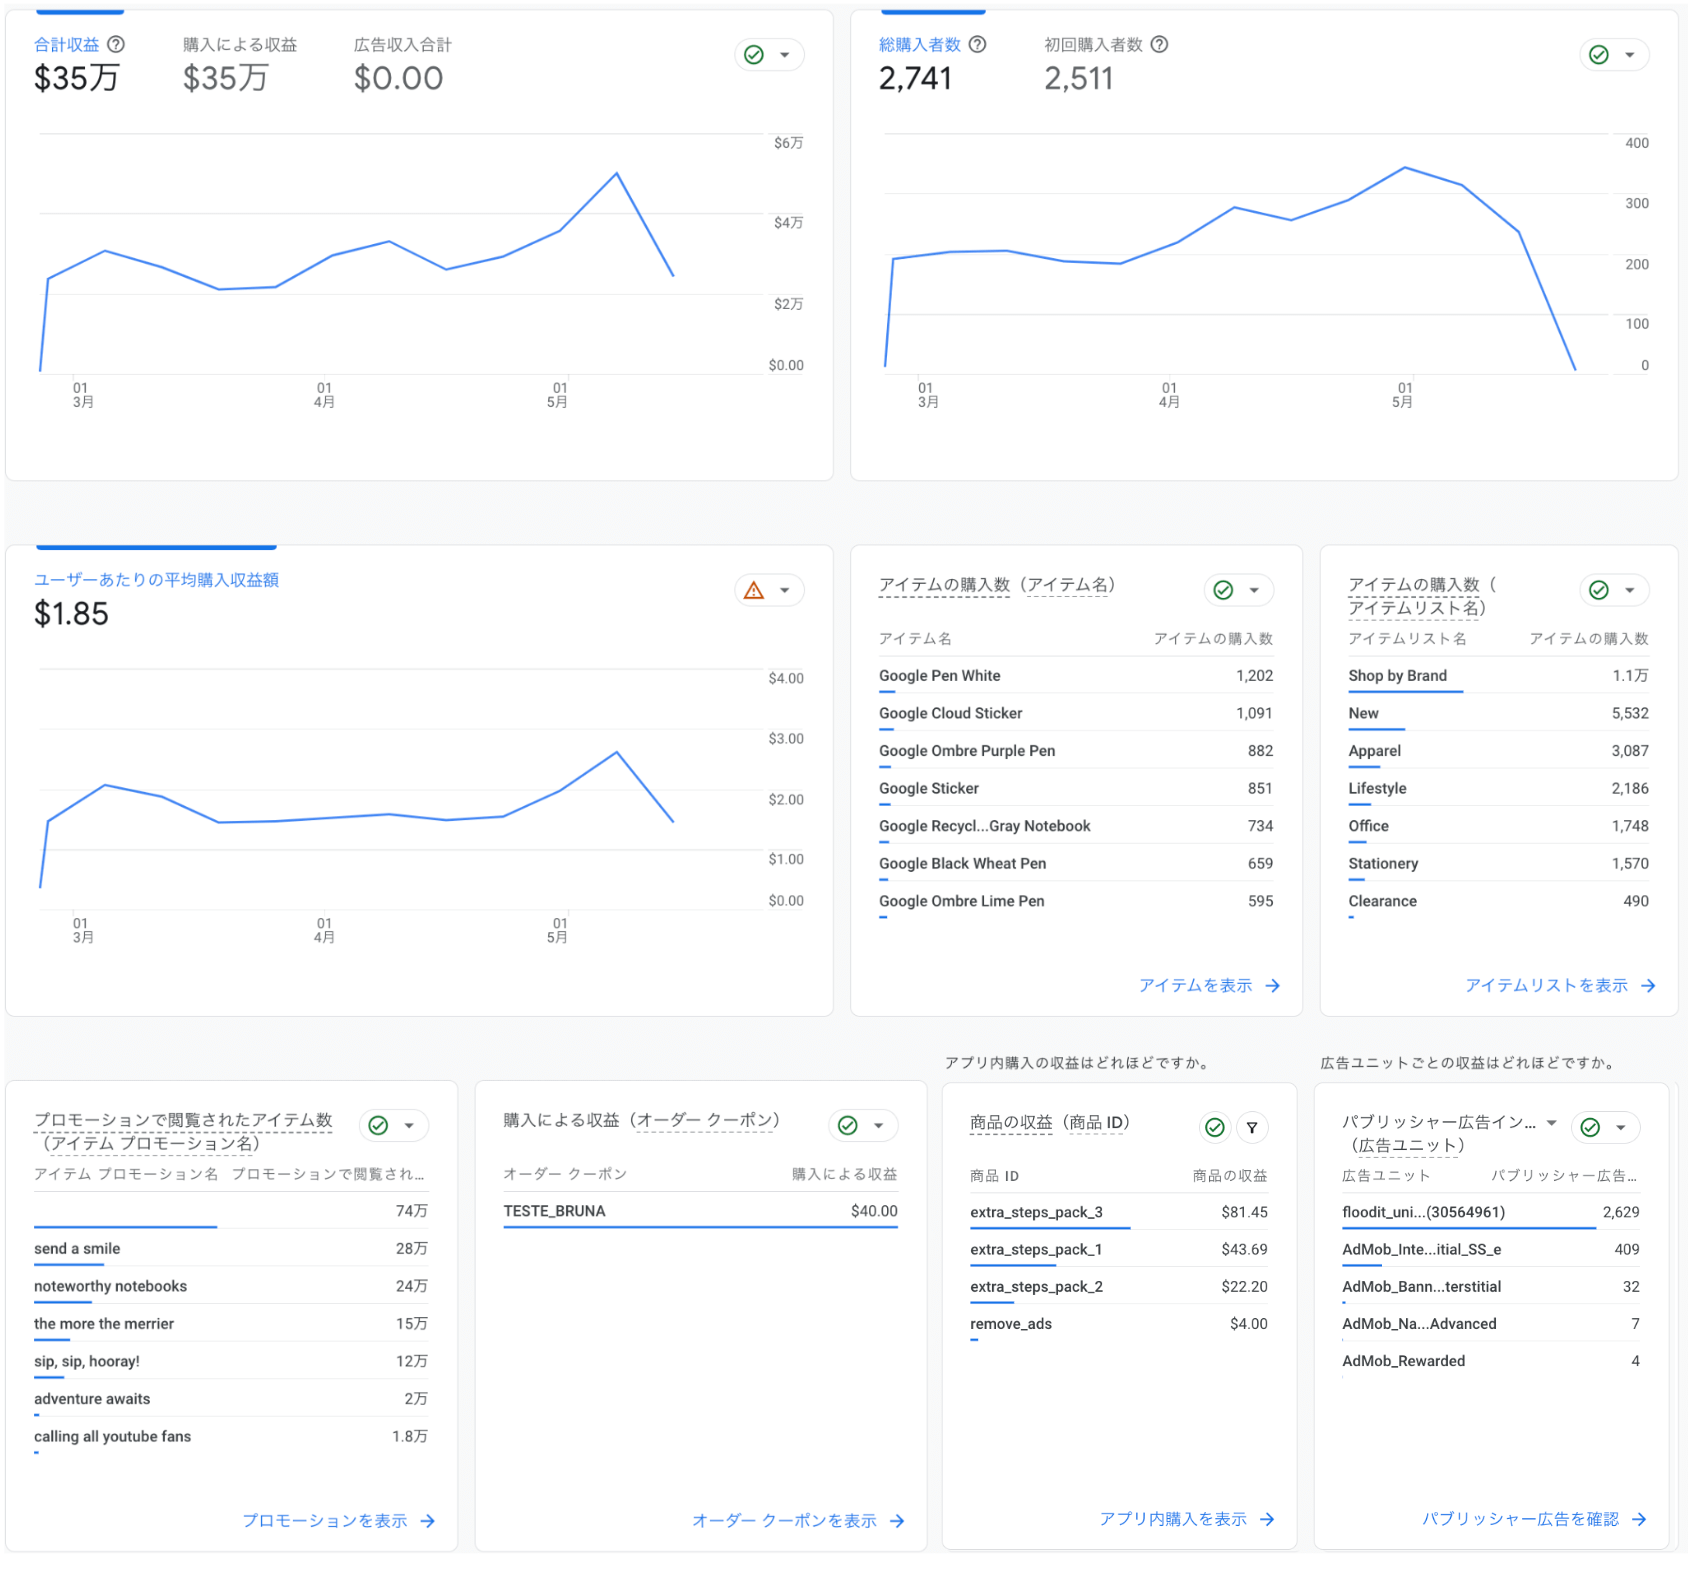The width and height of the screenshot is (1688, 1574).
Task: Click the Stationery list row
Action: coord(1498,863)
